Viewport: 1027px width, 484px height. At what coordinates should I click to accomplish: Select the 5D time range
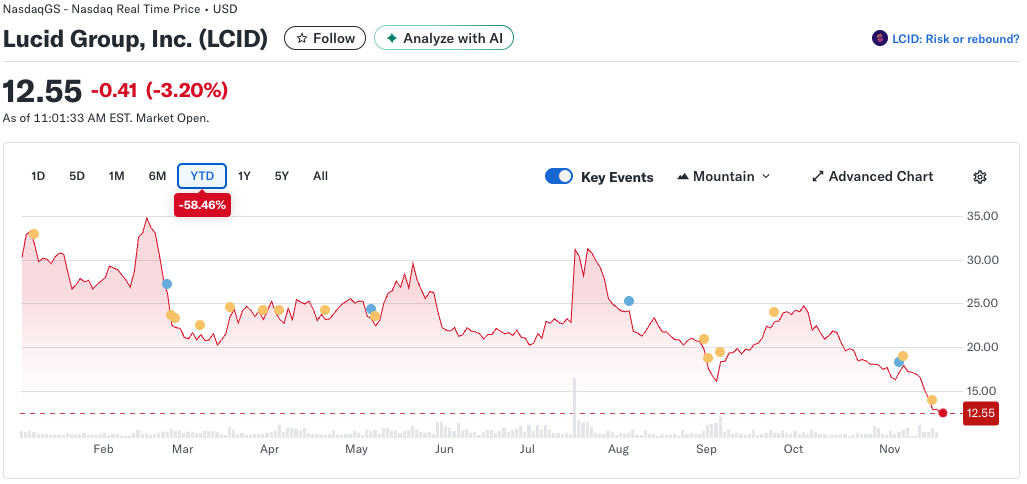77,176
